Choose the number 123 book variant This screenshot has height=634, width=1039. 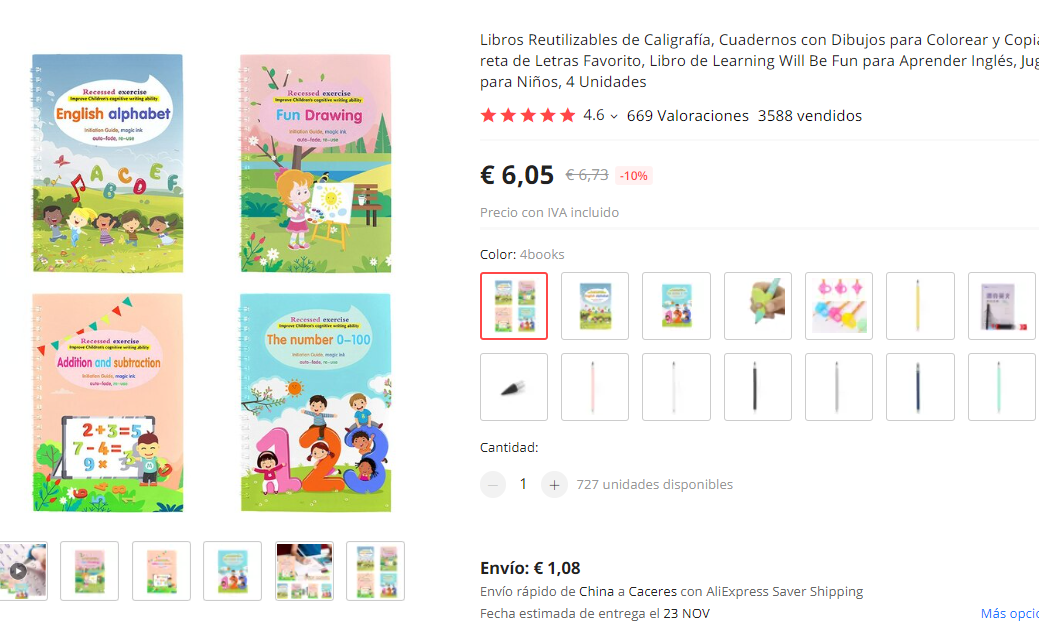pos(676,306)
